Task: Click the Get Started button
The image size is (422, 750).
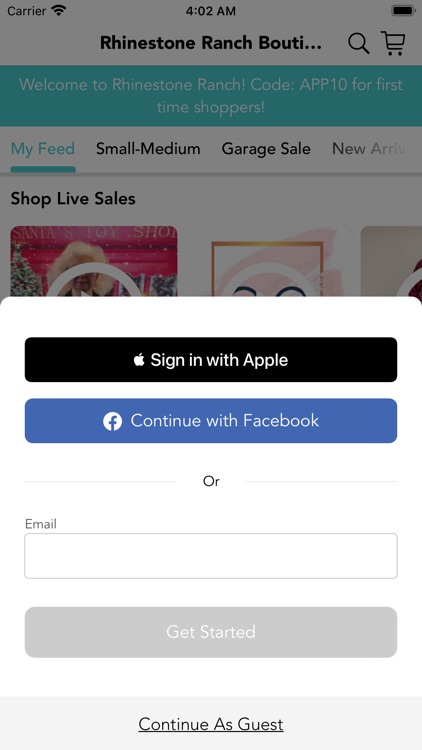Action: (x=211, y=632)
